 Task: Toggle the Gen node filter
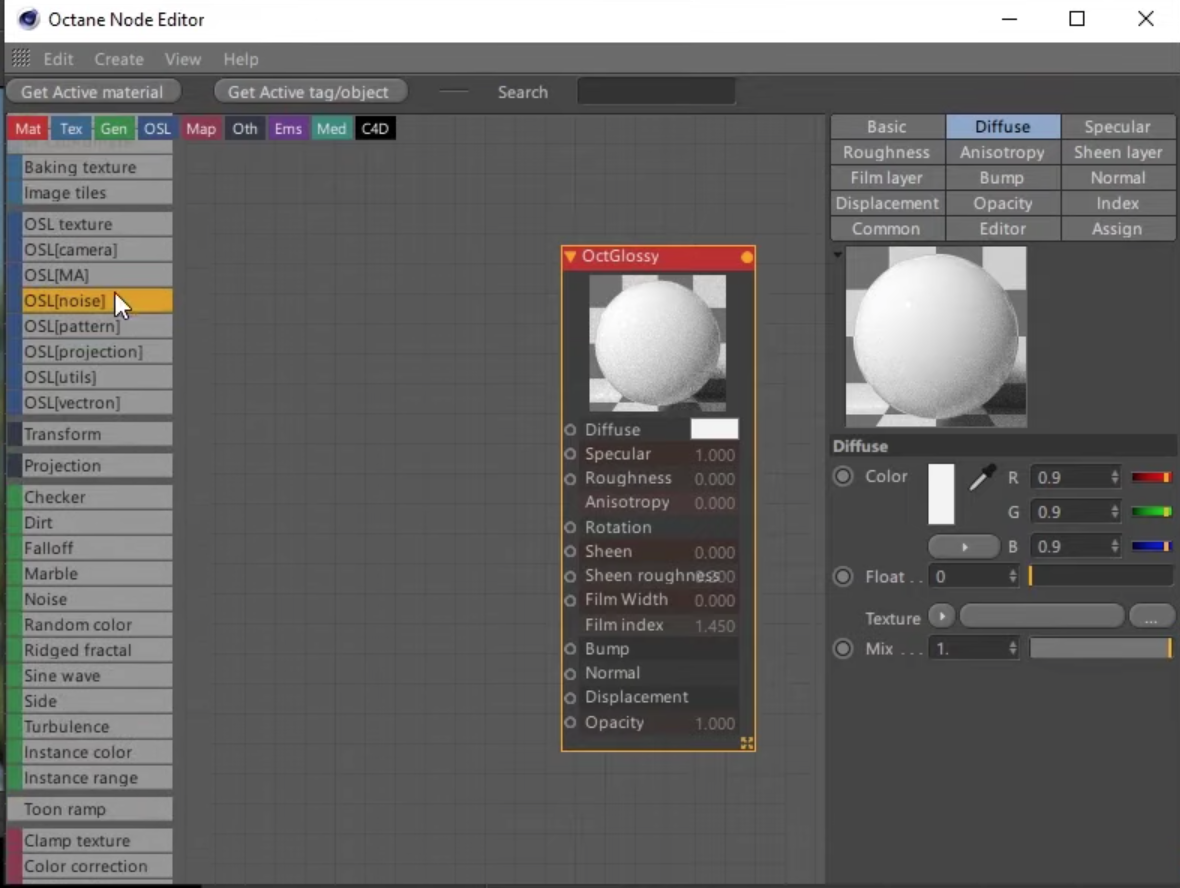[x=114, y=129]
